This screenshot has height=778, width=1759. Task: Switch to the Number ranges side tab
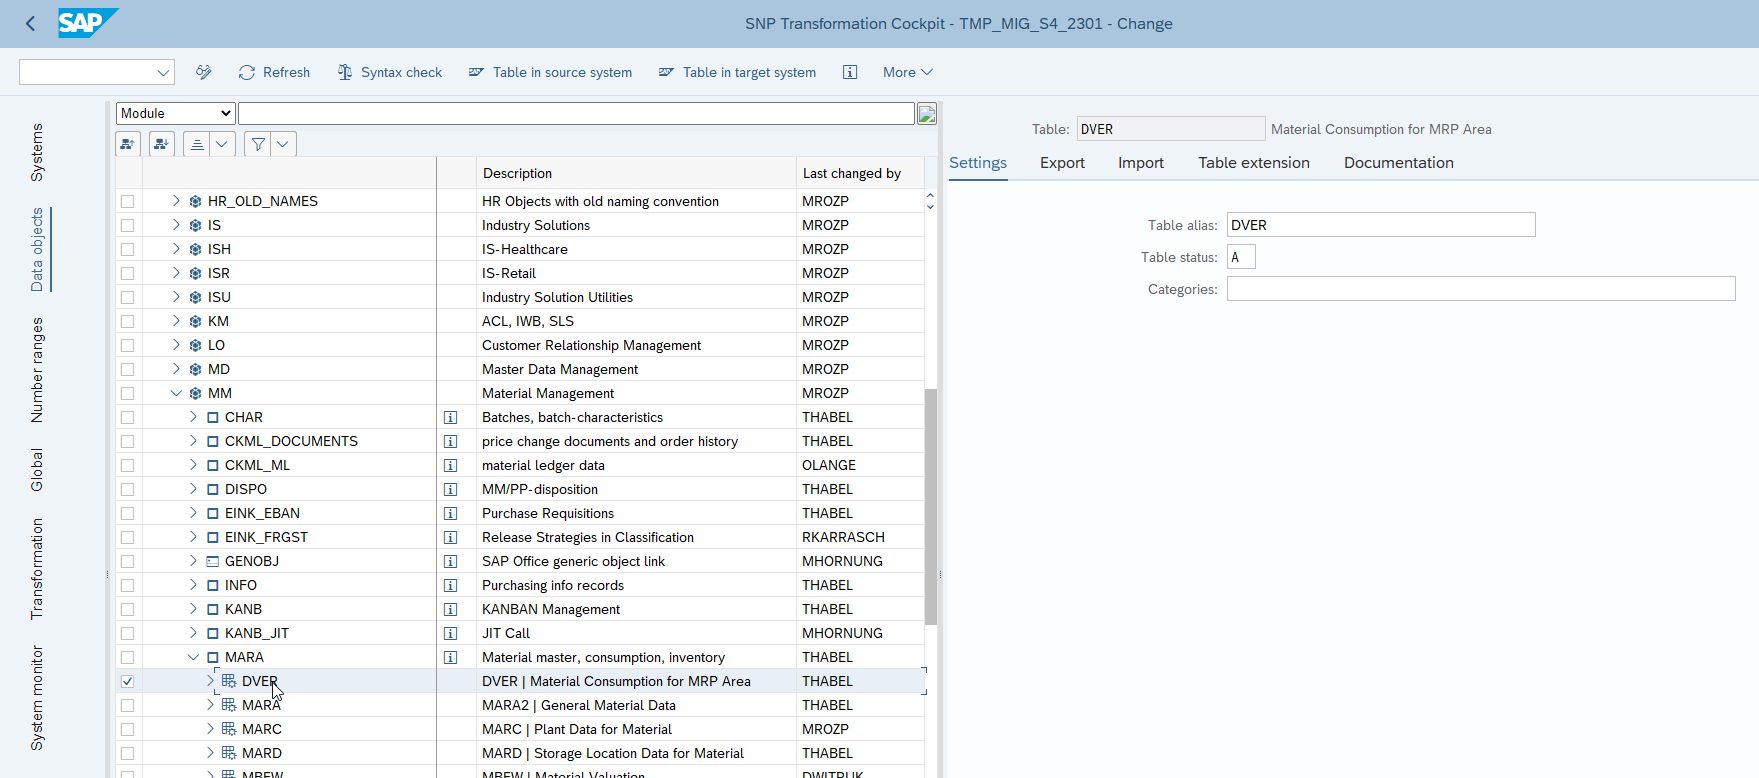pyautogui.click(x=37, y=370)
